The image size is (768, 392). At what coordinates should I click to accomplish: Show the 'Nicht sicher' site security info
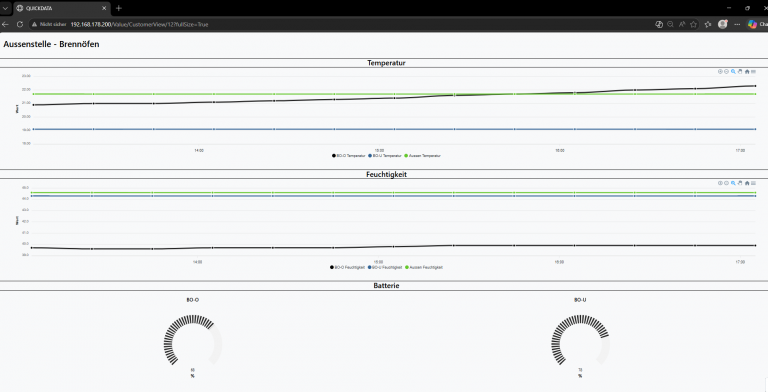click(x=49, y=24)
